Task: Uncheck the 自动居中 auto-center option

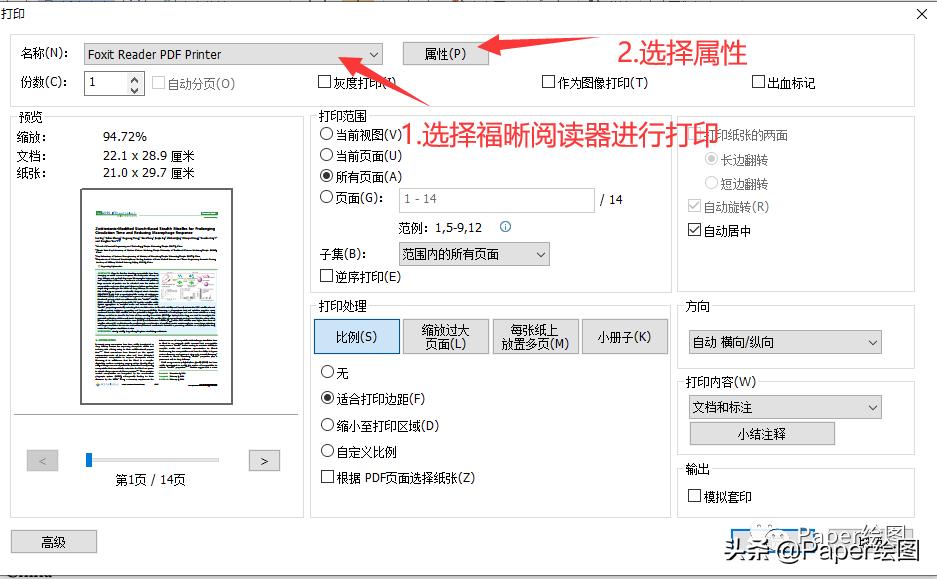Action: click(x=694, y=229)
